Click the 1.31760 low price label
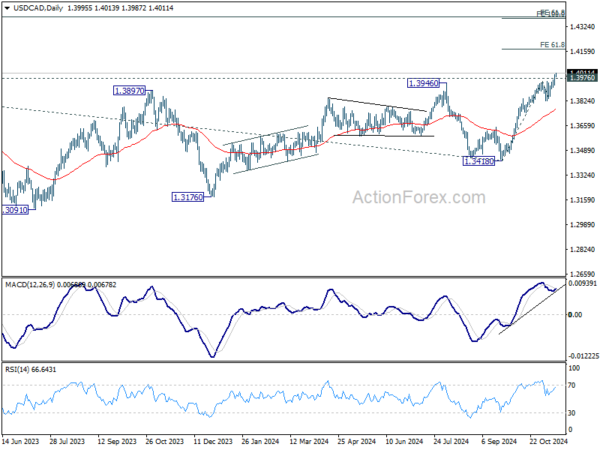This screenshot has height=450, width=600. coord(188,197)
